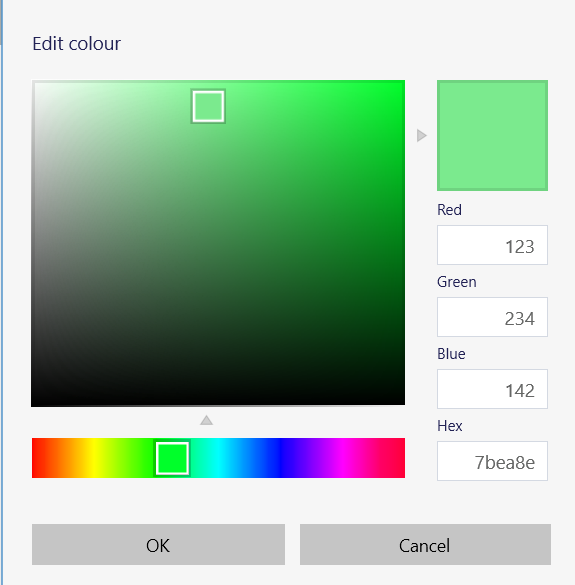Click the large green preview swatch

pyautogui.click(x=492, y=135)
